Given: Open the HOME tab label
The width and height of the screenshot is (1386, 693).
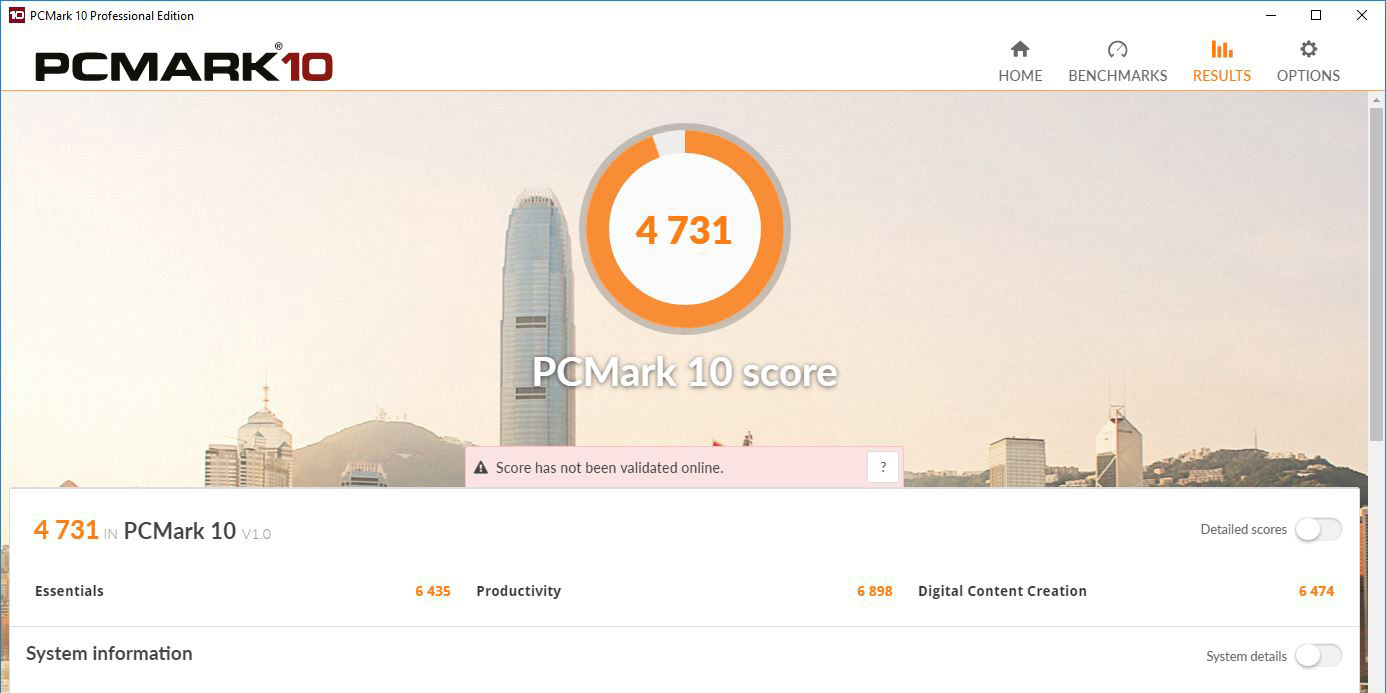Looking at the screenshot, I should pyautogui.click(x=1020, y=76).
